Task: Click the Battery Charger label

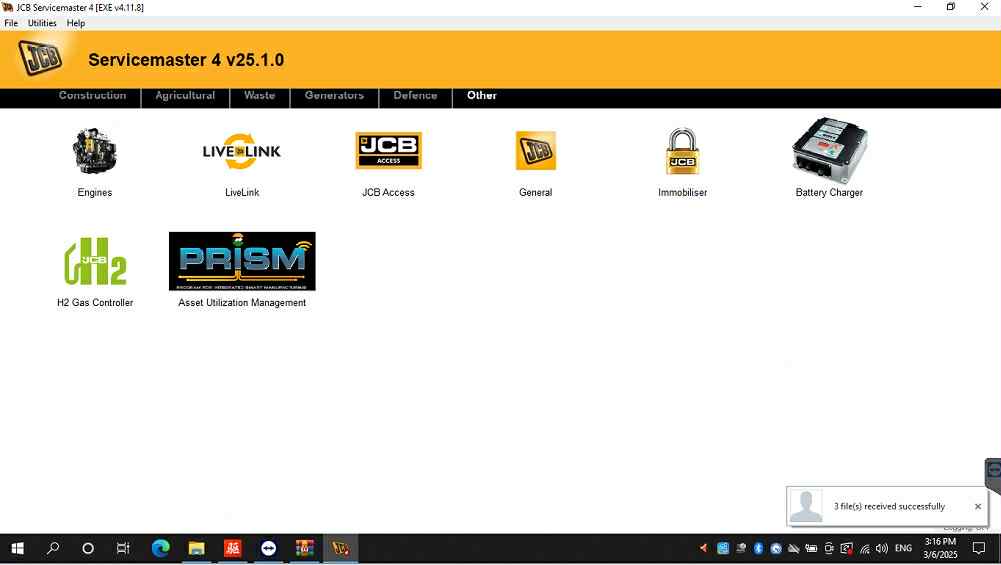Action: pyautogui.click(x=829, y=193)
